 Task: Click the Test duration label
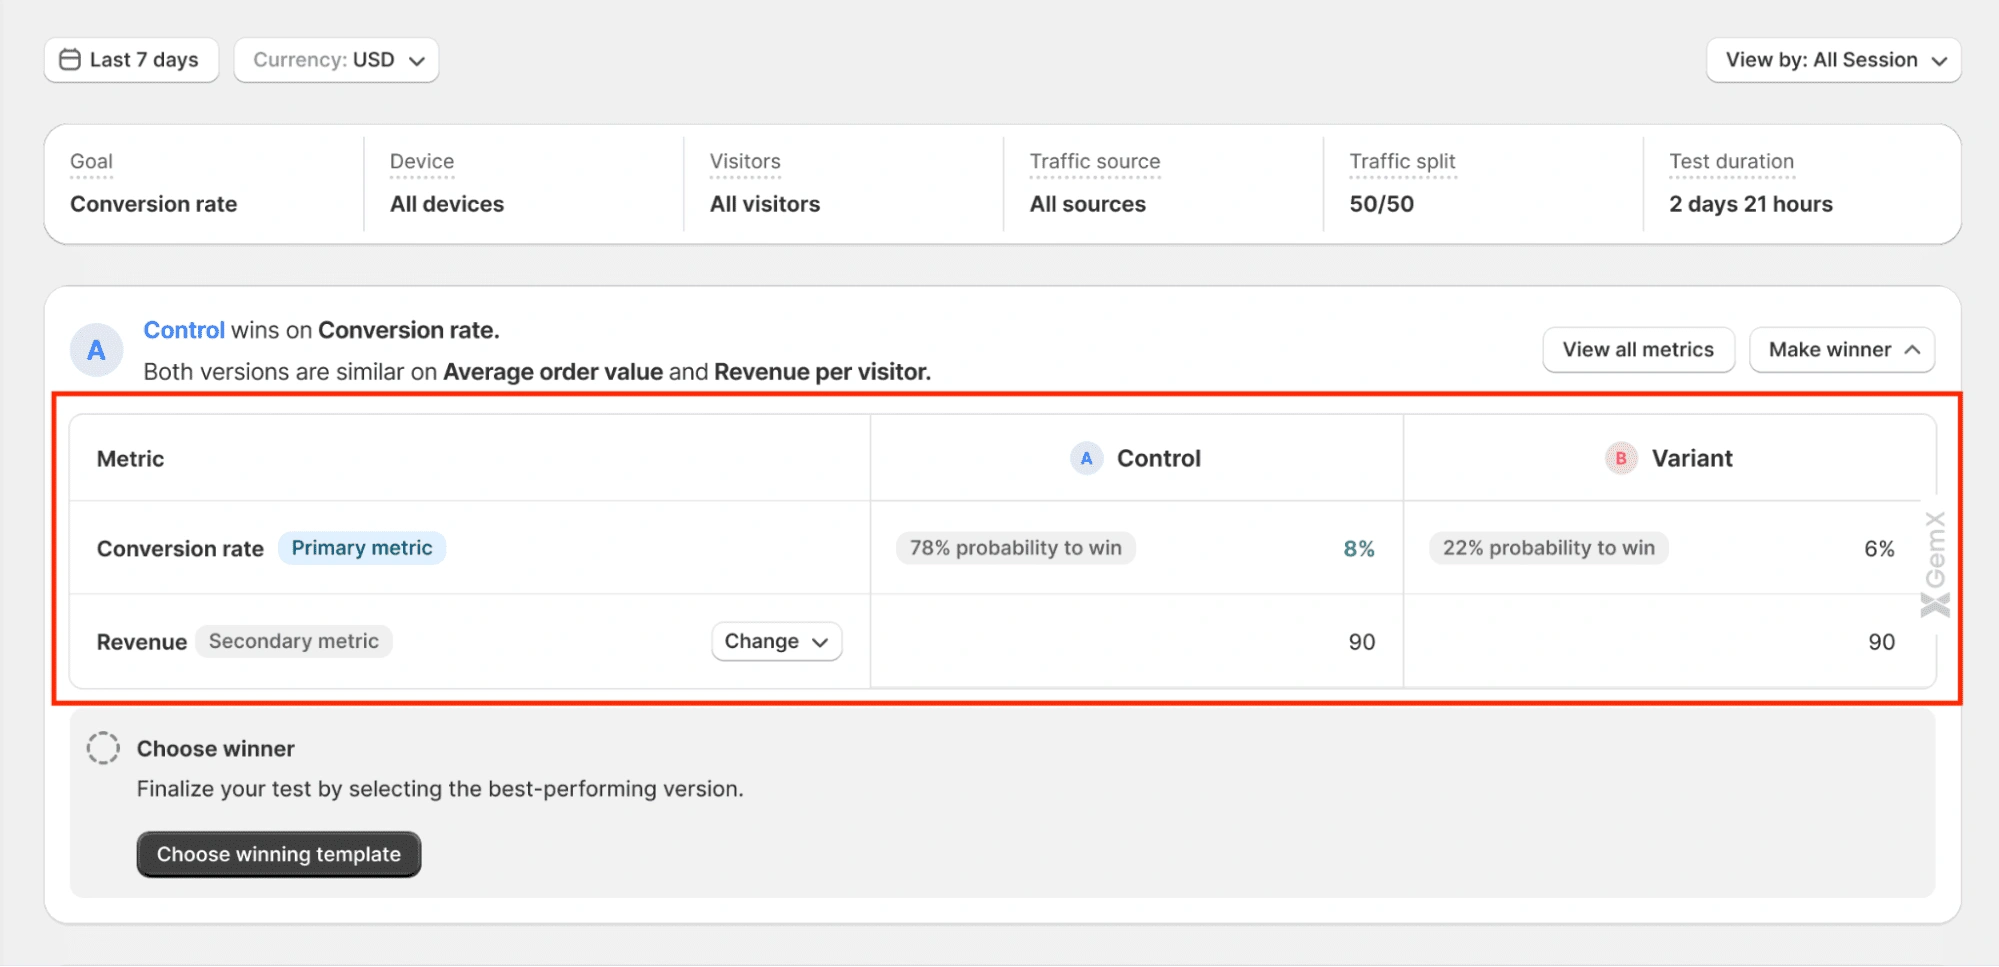(1731, 161)
